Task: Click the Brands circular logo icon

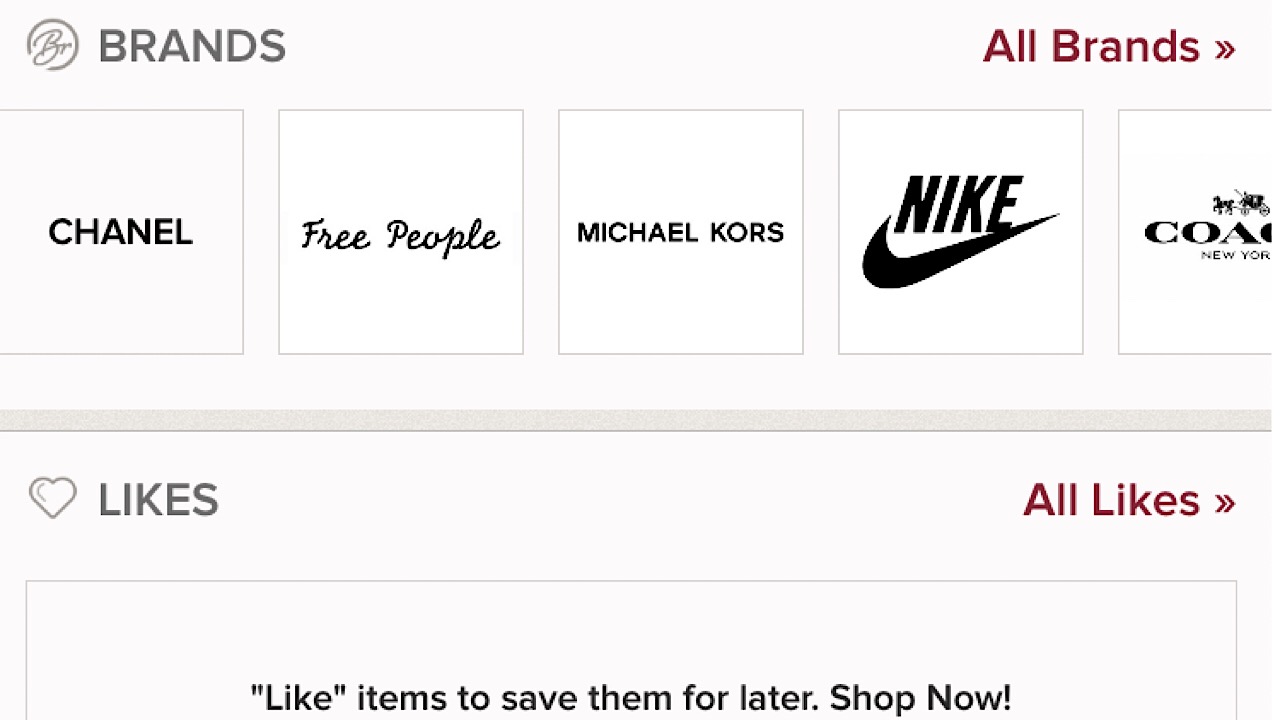Action: pyautogui.click(x=50, y=45)
